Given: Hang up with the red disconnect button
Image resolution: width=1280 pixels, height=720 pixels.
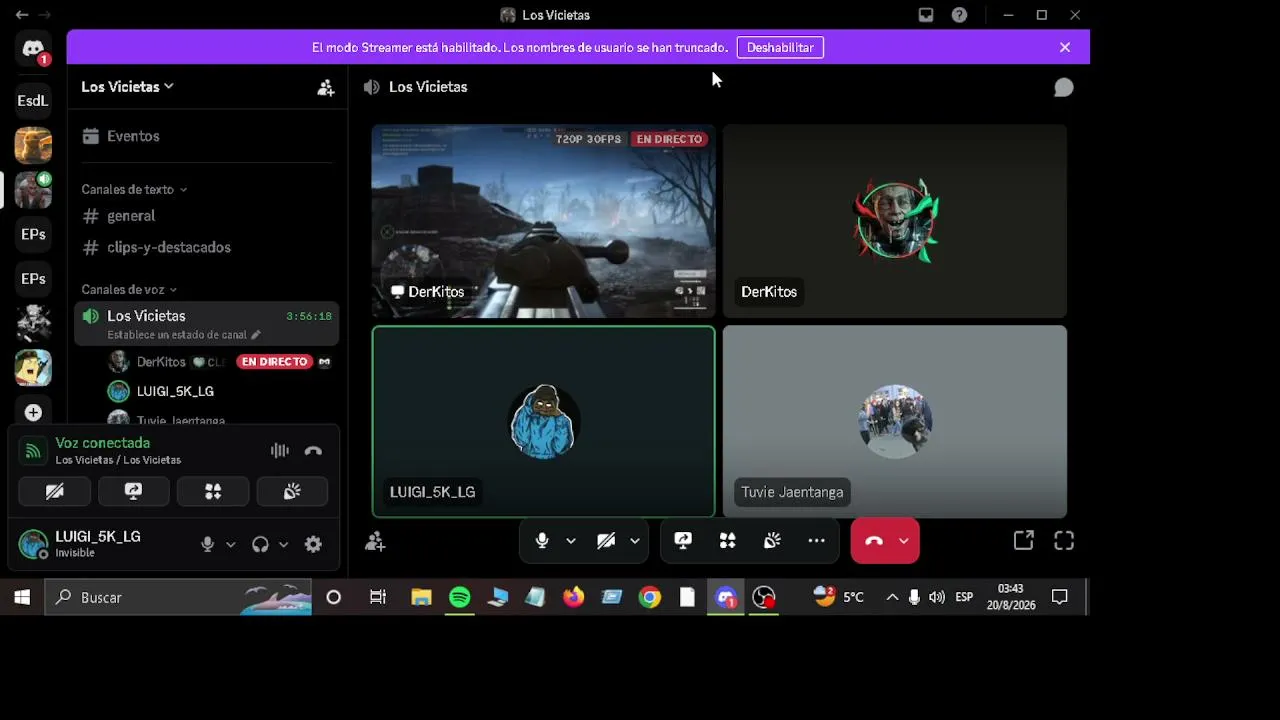Looking at the screenshot, I should tap(873, 541).
